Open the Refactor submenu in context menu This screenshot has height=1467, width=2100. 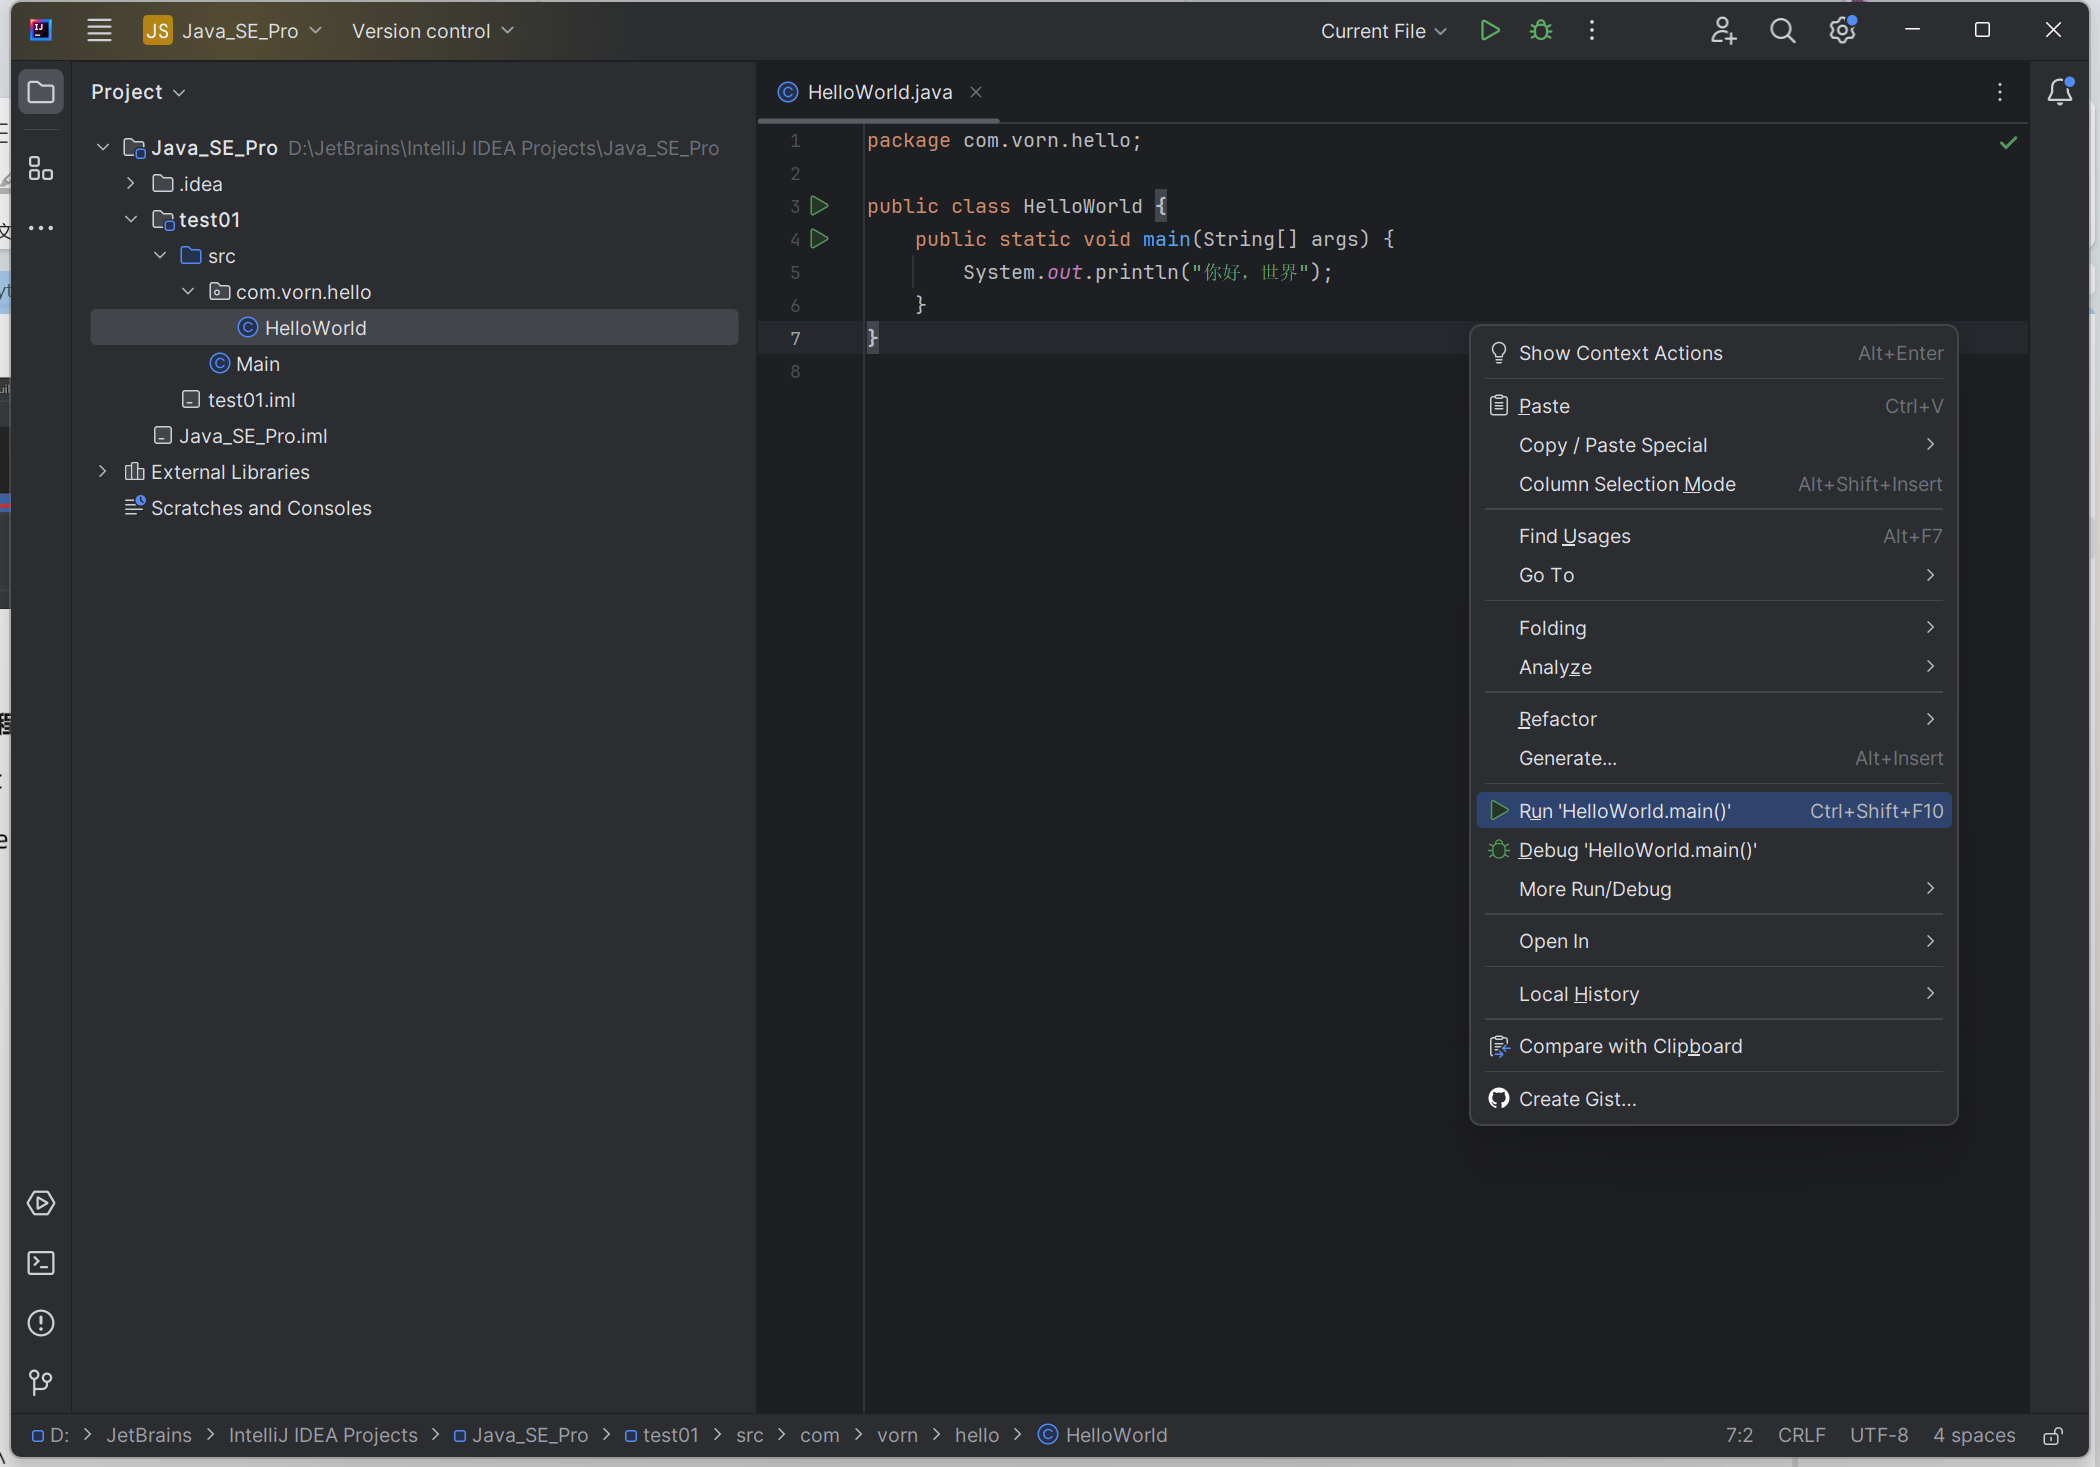click(1557, 719)
